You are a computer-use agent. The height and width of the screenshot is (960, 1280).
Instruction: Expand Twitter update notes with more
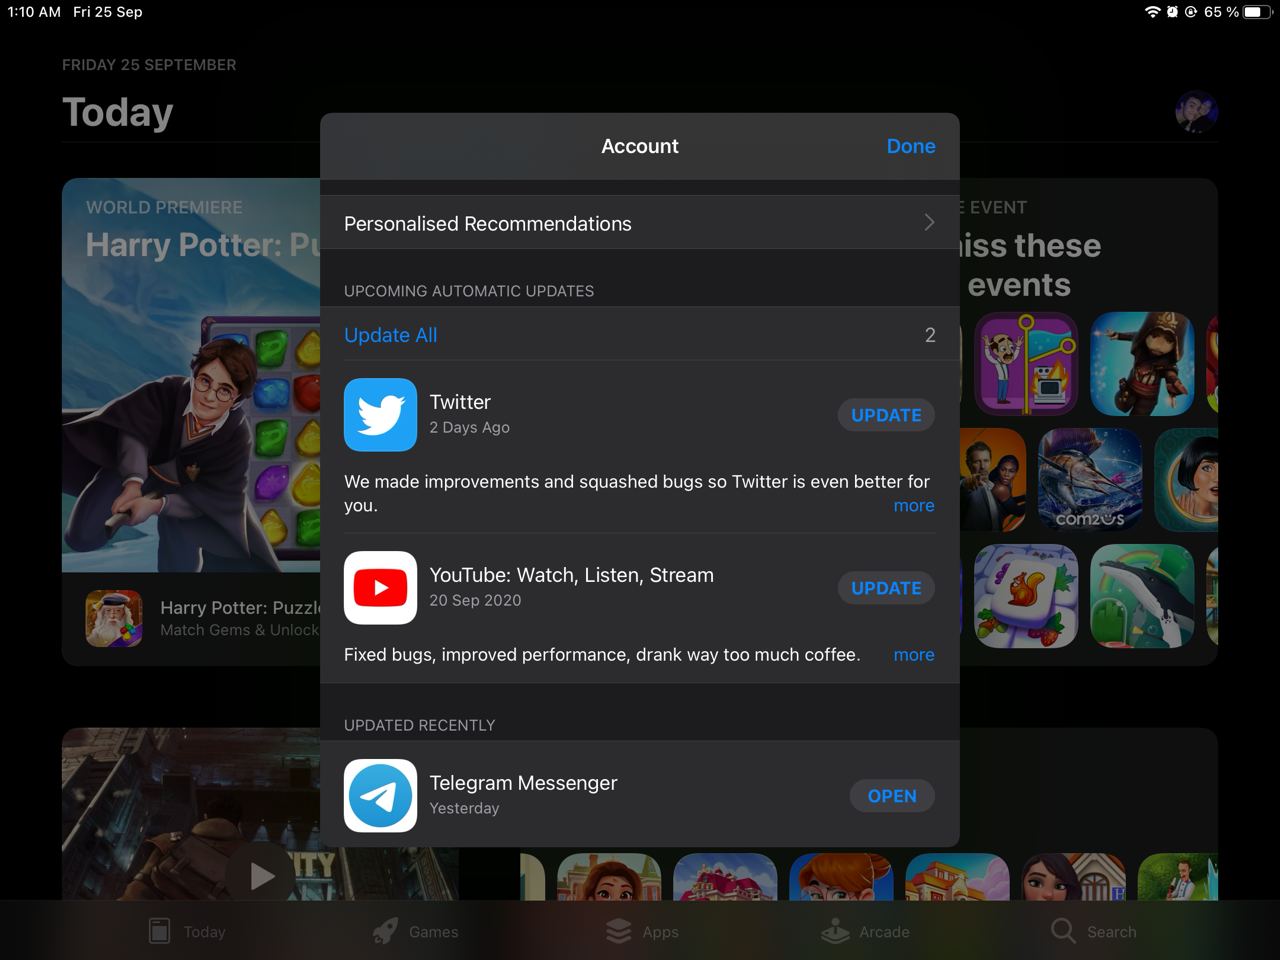914,506
